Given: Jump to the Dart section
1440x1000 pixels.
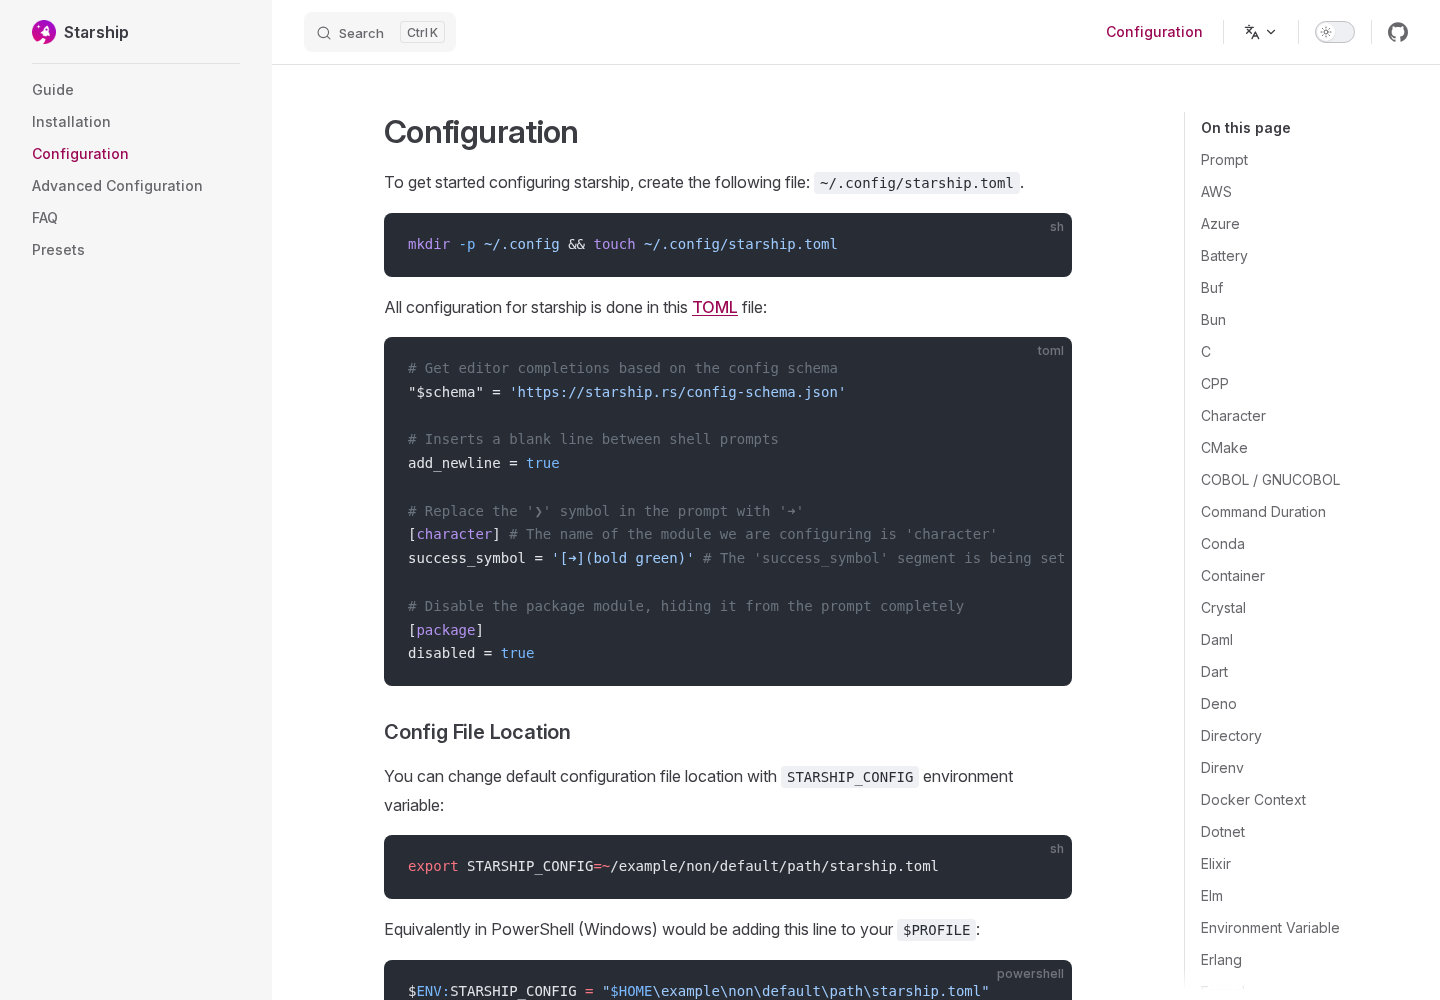Looking at the screenshot, I should click(1214, 672).
